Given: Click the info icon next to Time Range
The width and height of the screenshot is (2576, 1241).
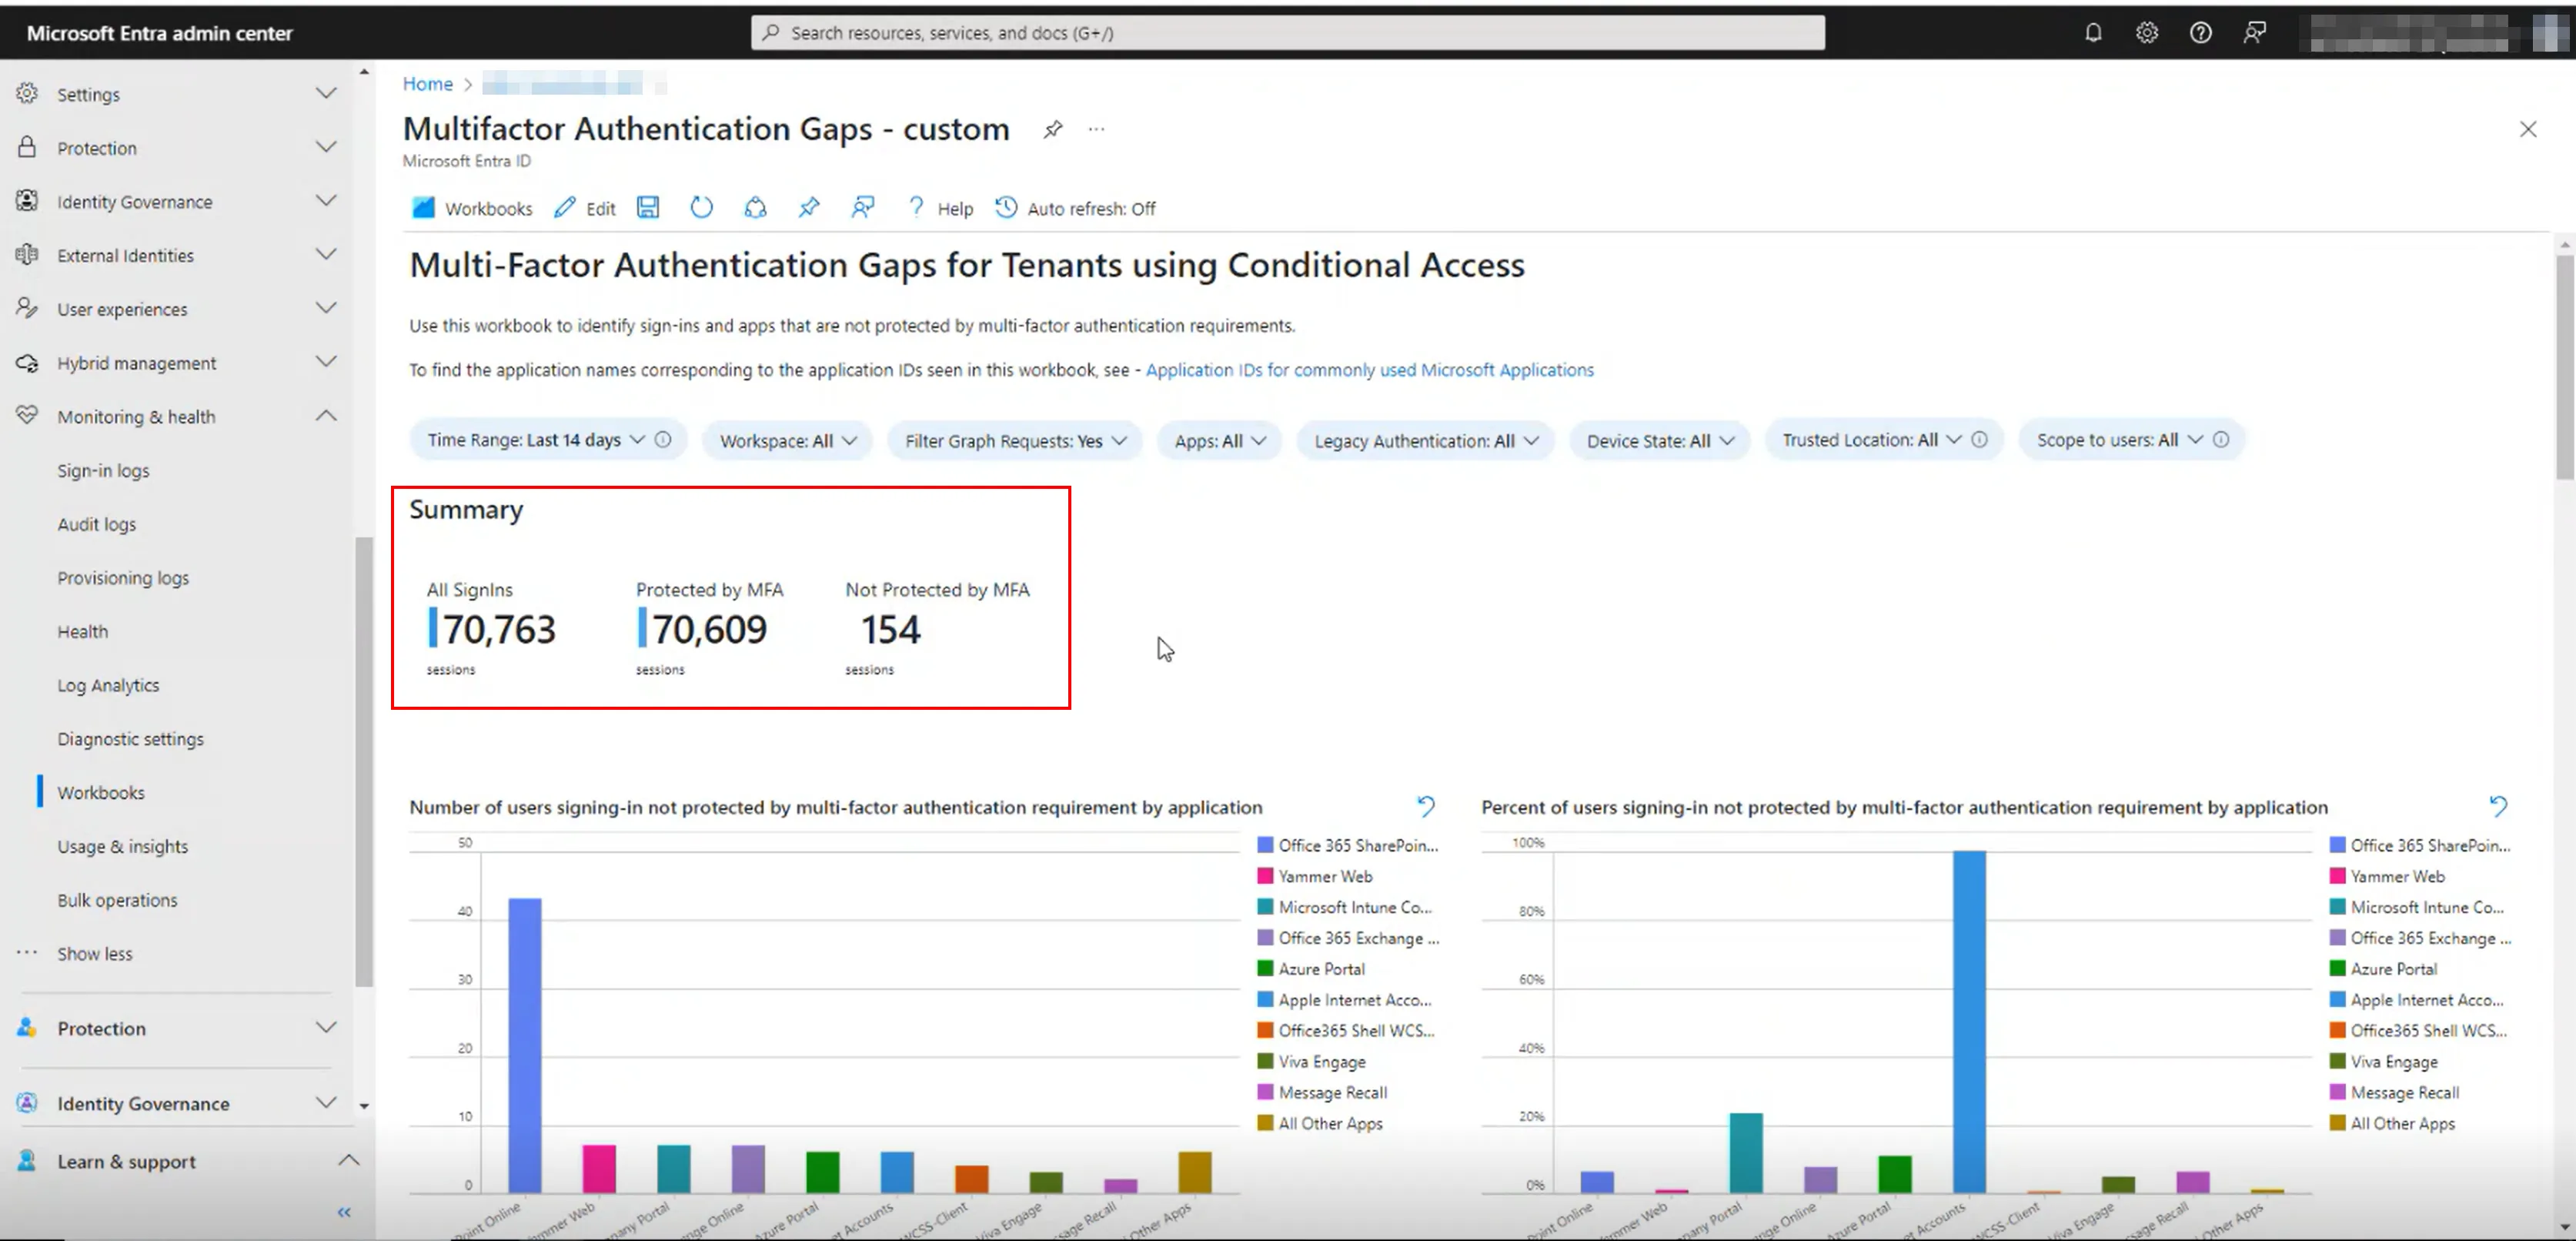Looking at the screenshot, I should coord(663,440).
